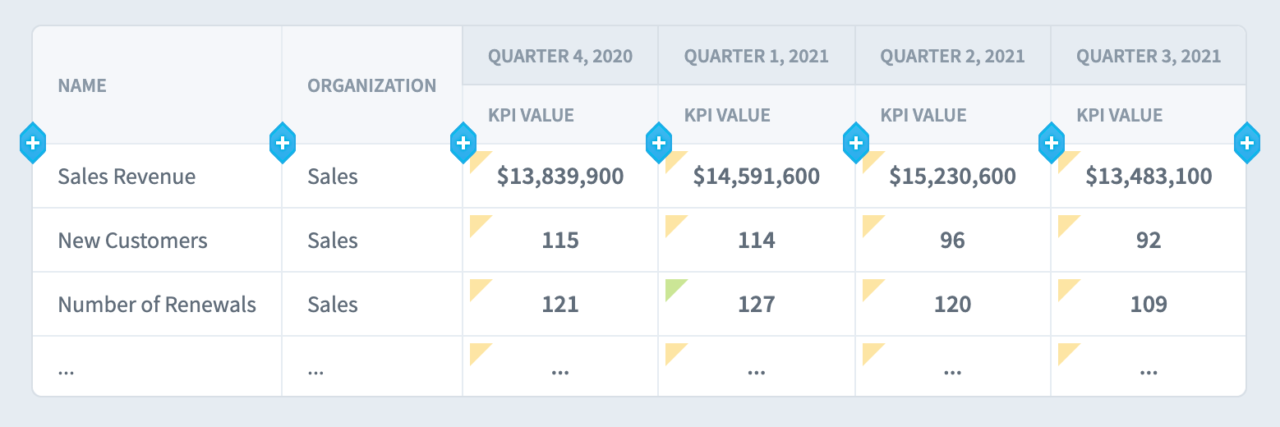The width and height of the screenshot is (1280, 427).
Task: Select the Name column header
Action: tap(82, 86)
